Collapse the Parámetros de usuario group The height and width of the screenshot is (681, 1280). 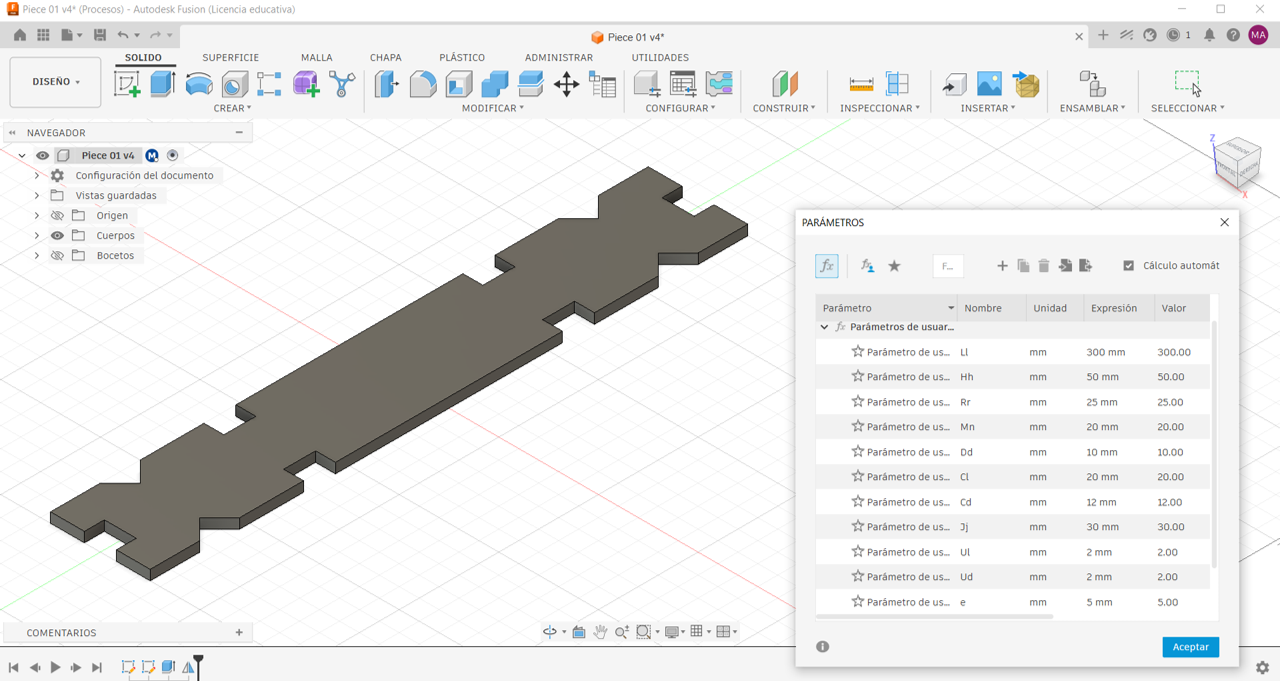coord(824,327)
